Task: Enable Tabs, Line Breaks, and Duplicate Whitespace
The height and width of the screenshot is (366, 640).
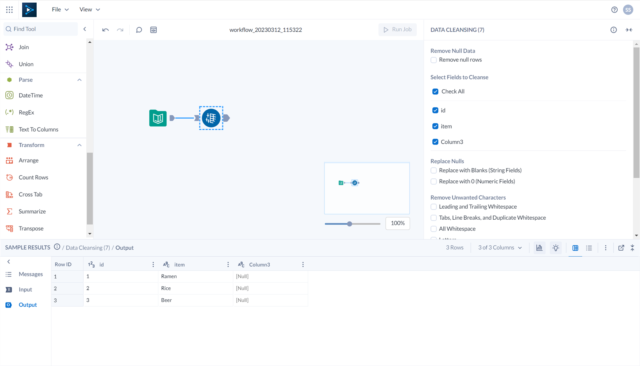Action: [x=433, y=218]
